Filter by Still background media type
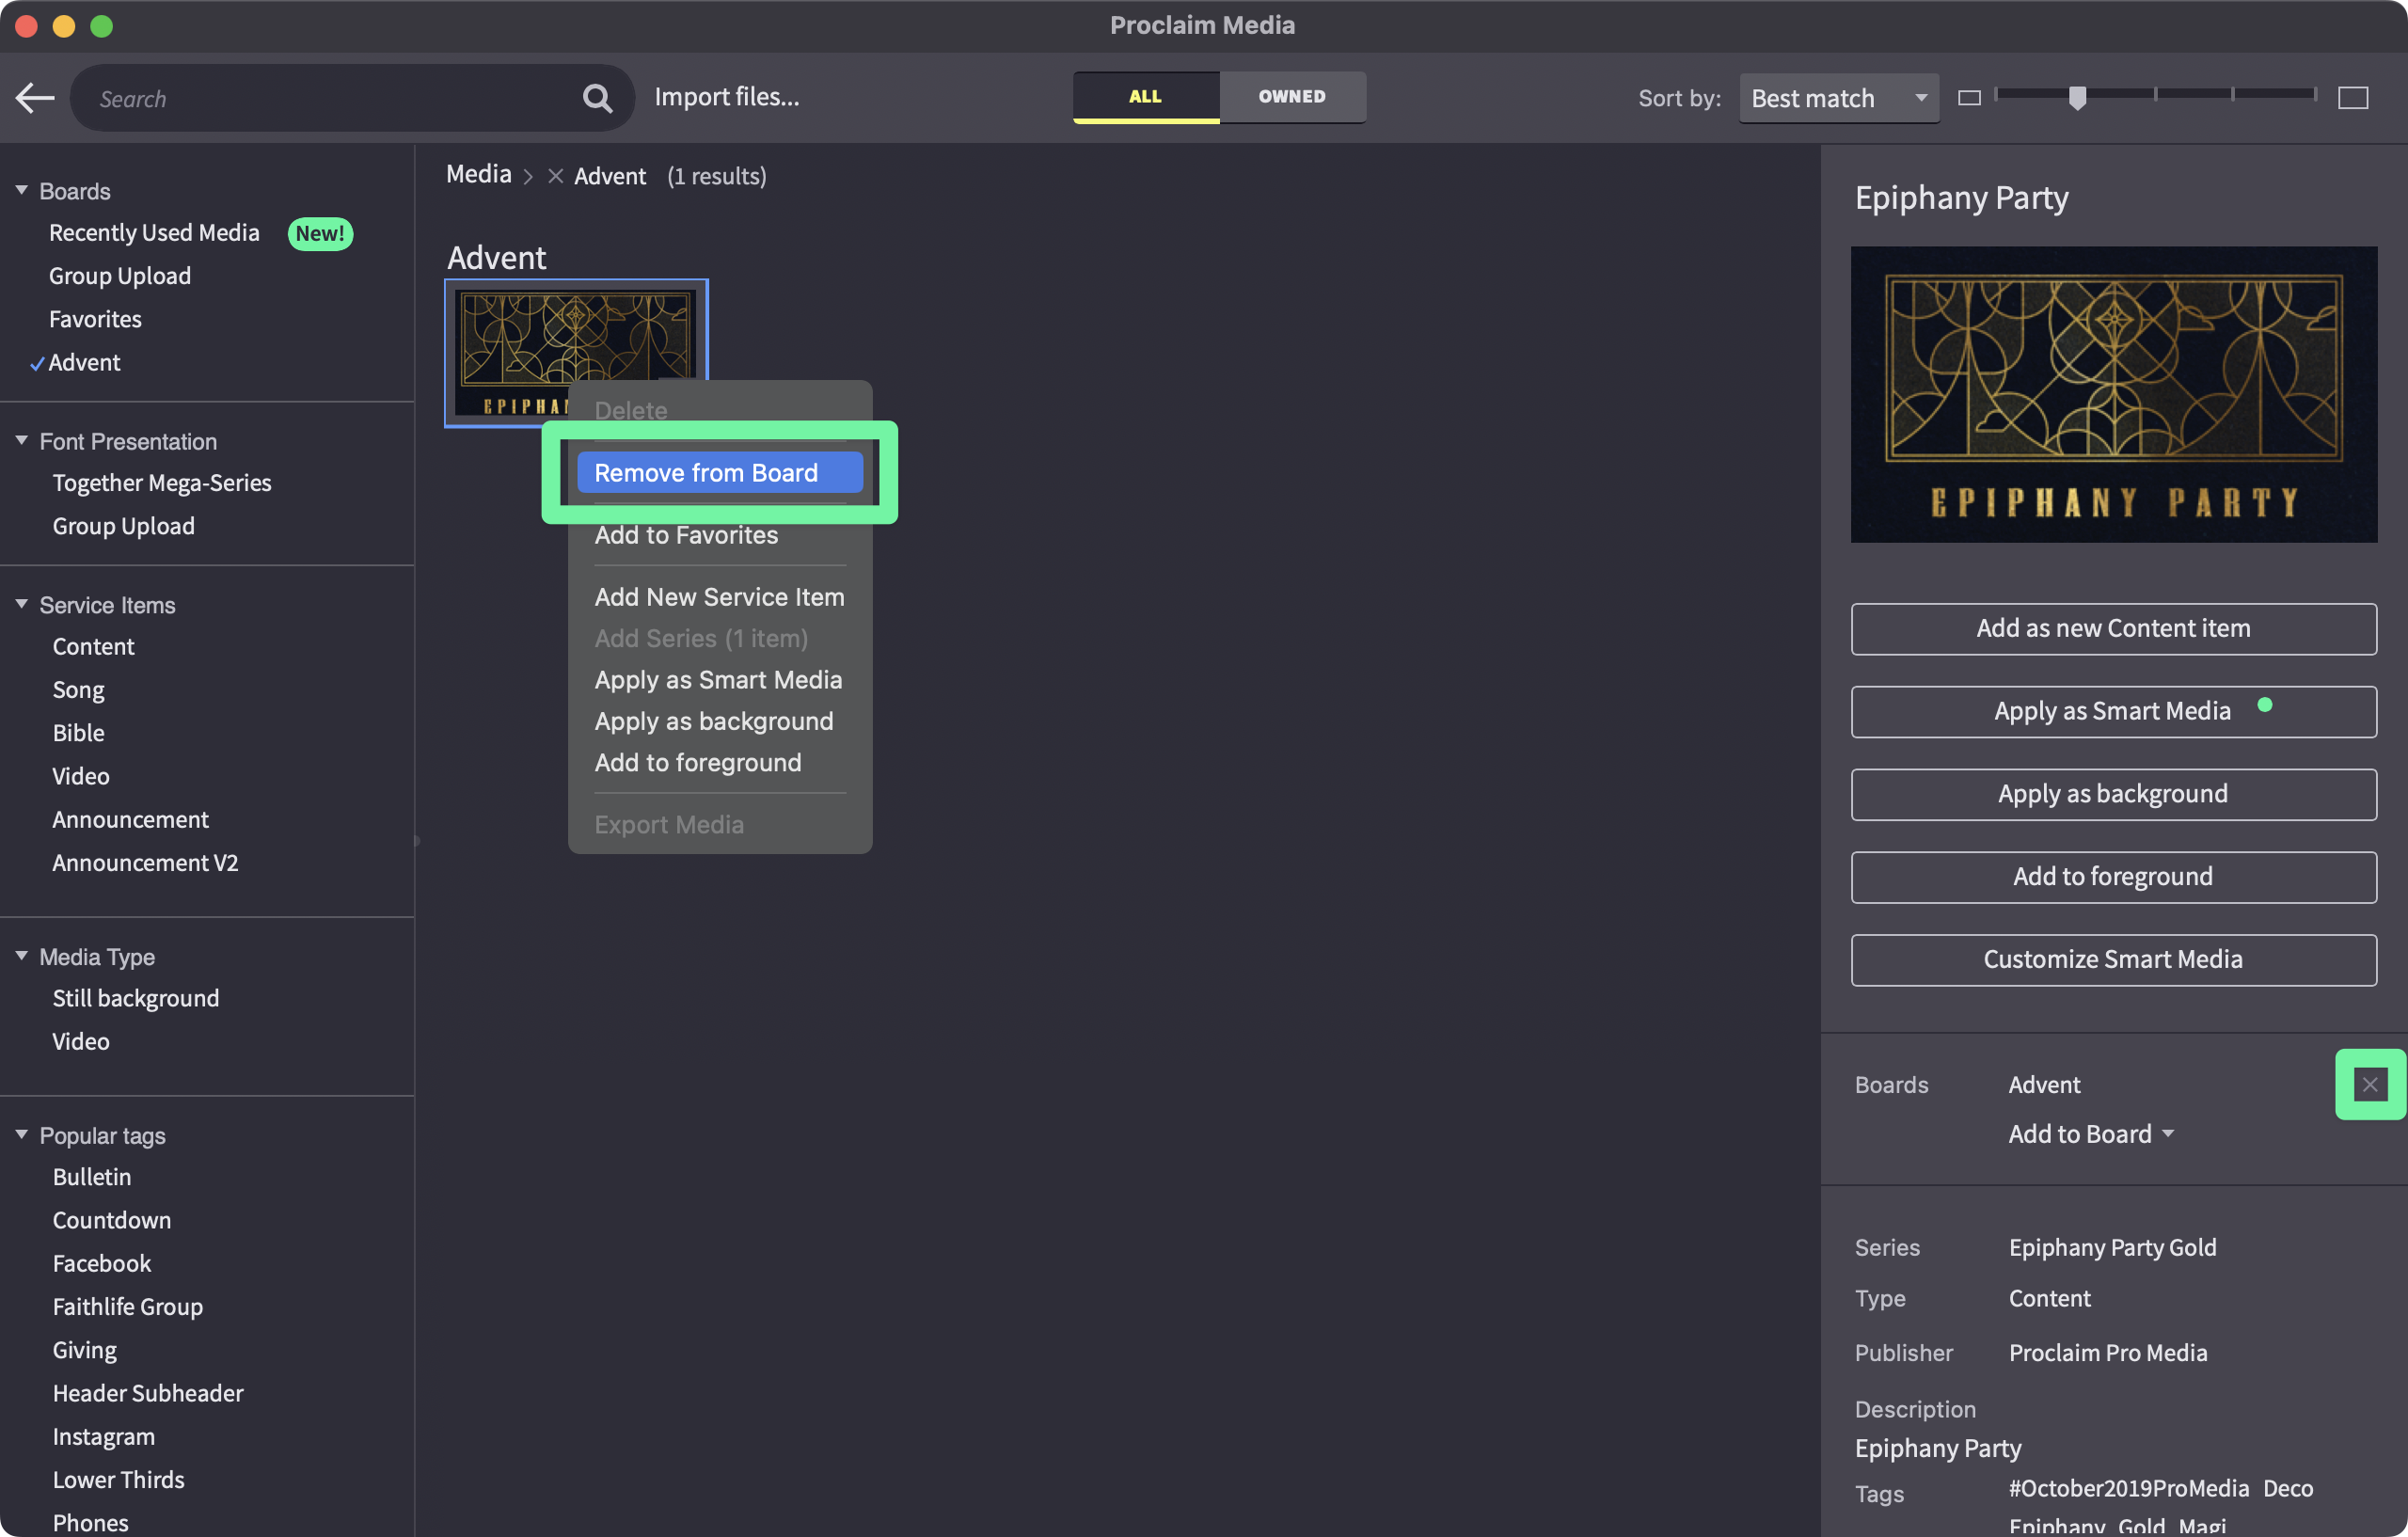This screenshot has width=2408, height=1537. [136, 998]
